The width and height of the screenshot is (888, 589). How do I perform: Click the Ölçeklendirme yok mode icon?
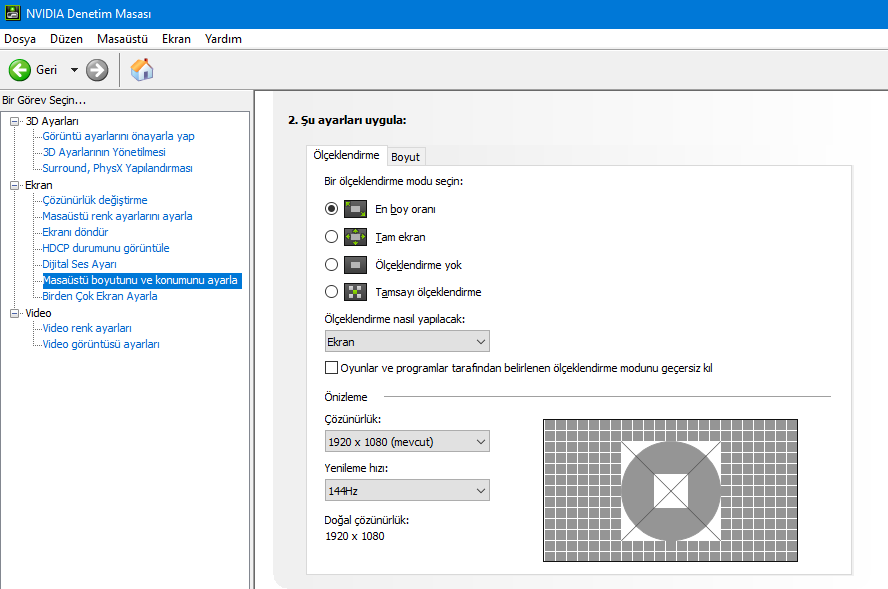coord(355,264)
